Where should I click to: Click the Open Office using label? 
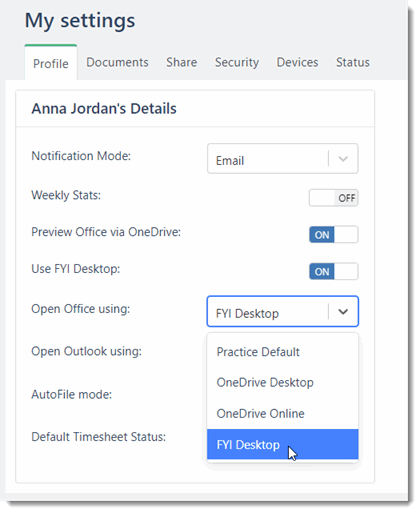(81, 309)
